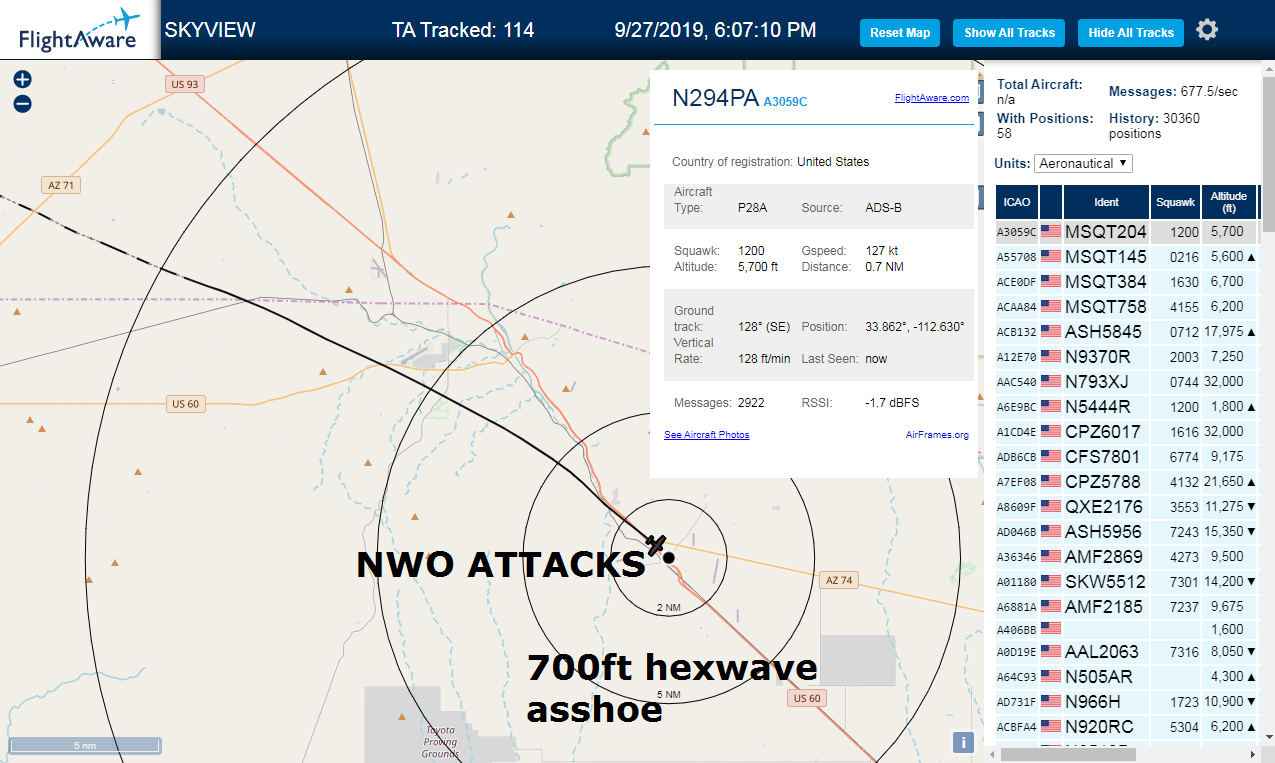Click US flag icon in A406BB row

pos(1051,628)
